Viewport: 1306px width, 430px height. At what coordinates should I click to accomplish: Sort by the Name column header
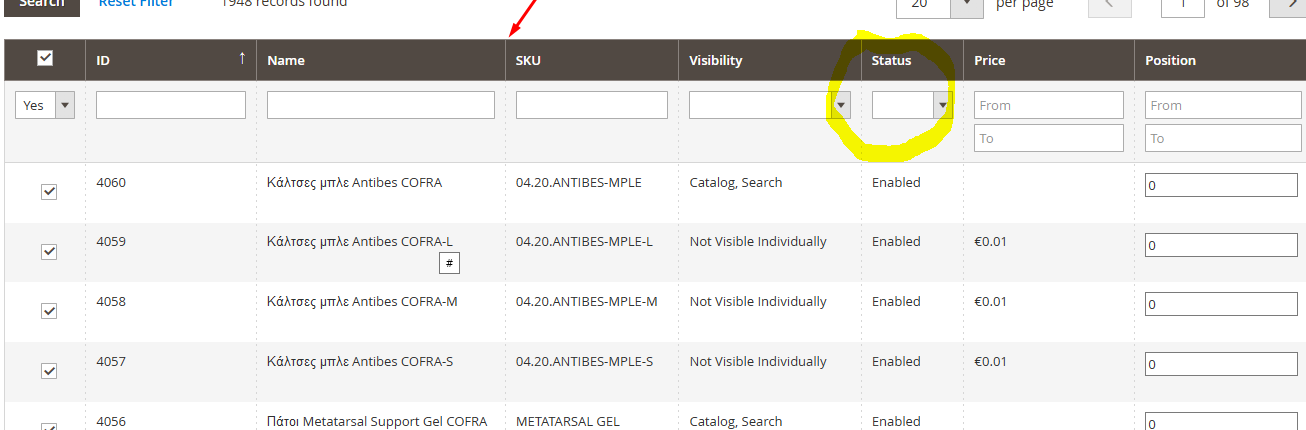point(286,60)
